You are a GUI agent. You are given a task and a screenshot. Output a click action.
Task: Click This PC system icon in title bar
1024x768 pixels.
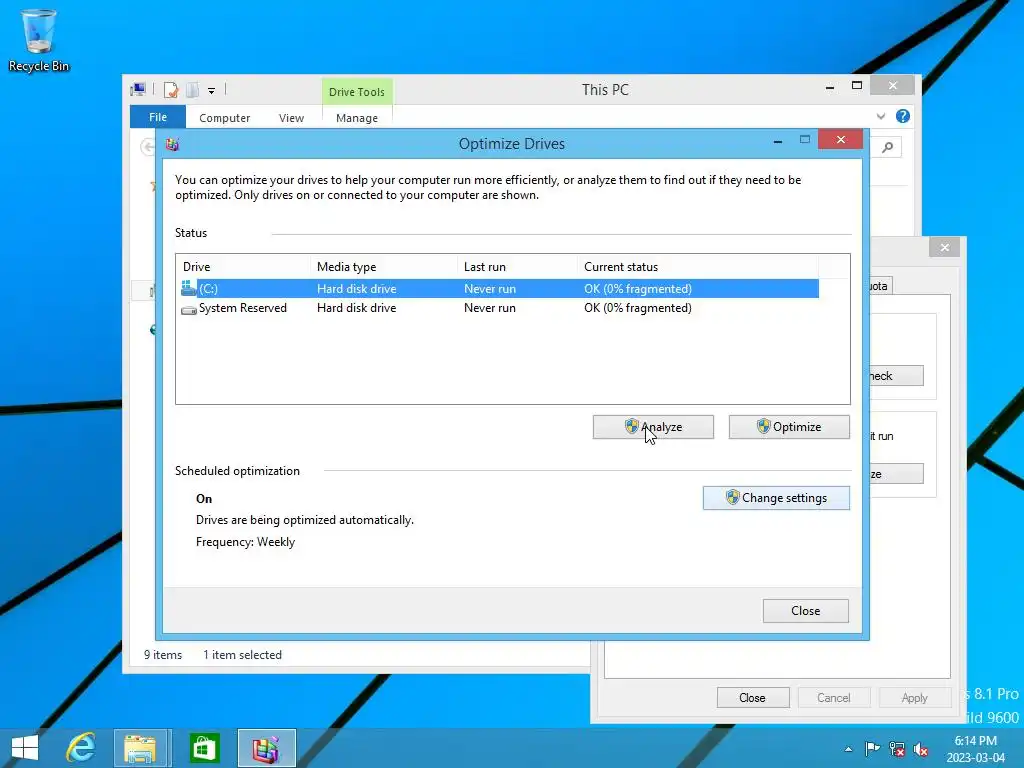138,89
